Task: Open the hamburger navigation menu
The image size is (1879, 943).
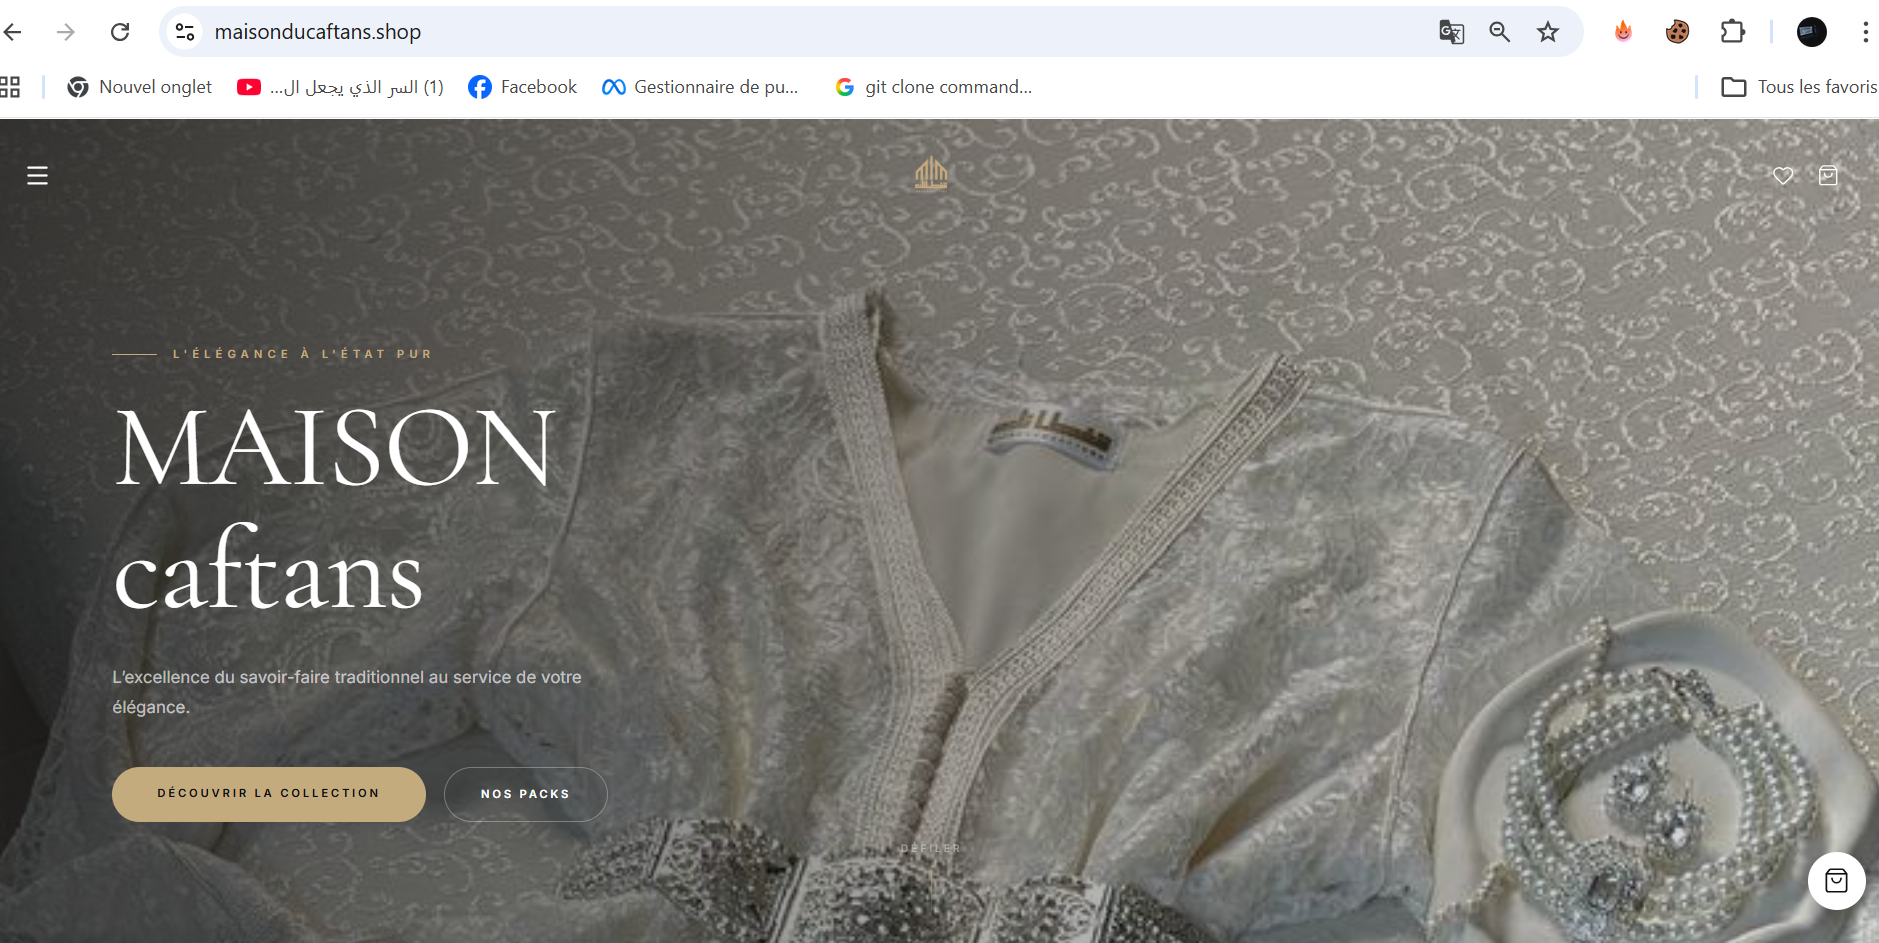Action: tap(37, 176)
